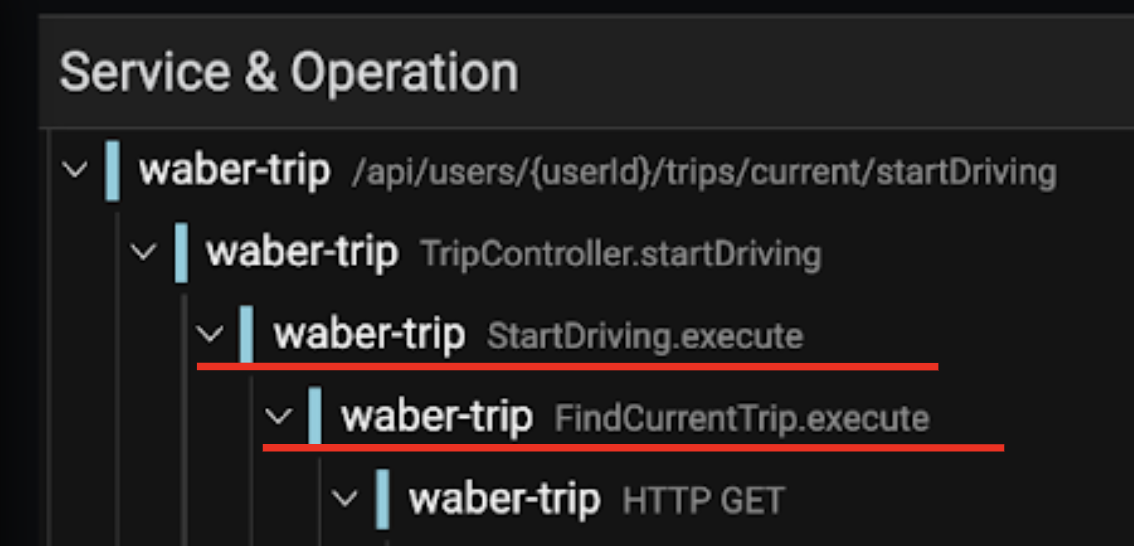The width and height of the screenshot is (1134, 546).
Task: Click the blue color bar beside TripController.startDriving
Action: click(181, 252)
